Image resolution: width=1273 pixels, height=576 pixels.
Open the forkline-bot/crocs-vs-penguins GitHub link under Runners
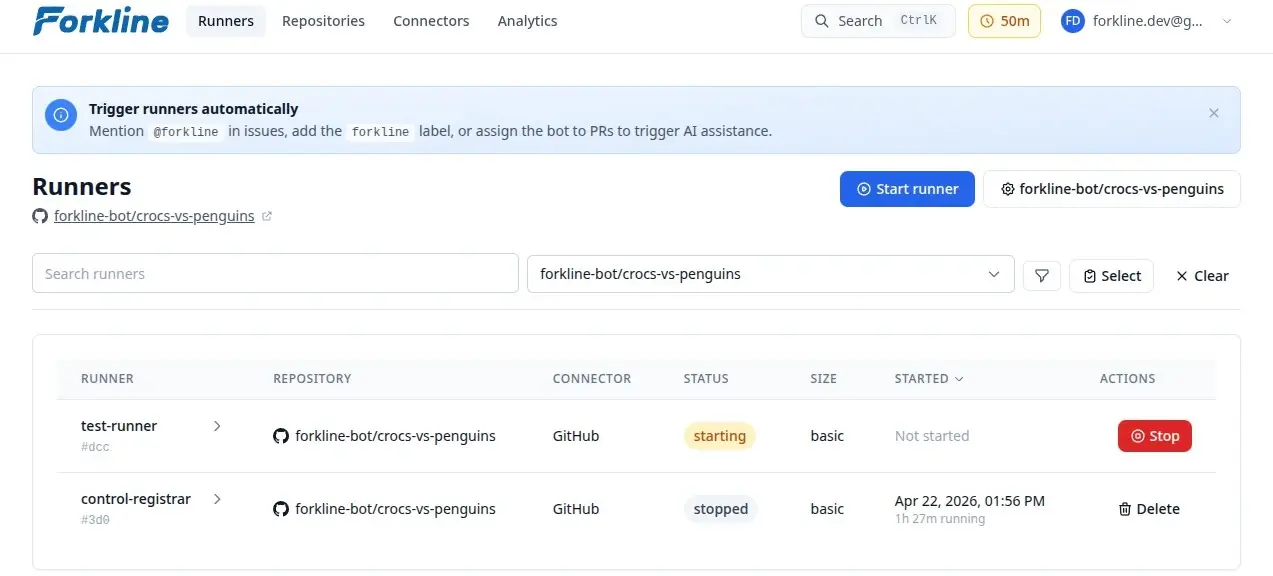click(x=154, y=216)
